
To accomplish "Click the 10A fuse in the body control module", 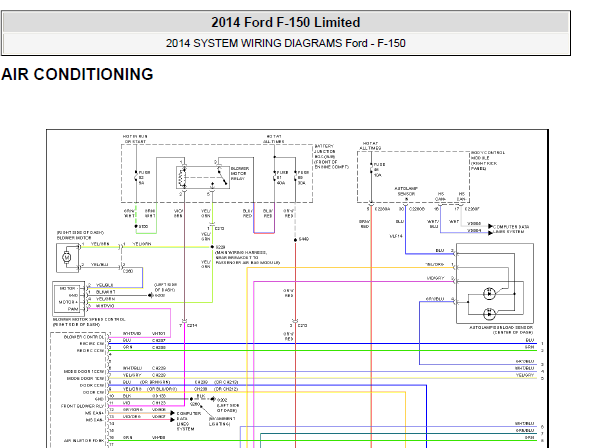I will click(x=371, y=169).
